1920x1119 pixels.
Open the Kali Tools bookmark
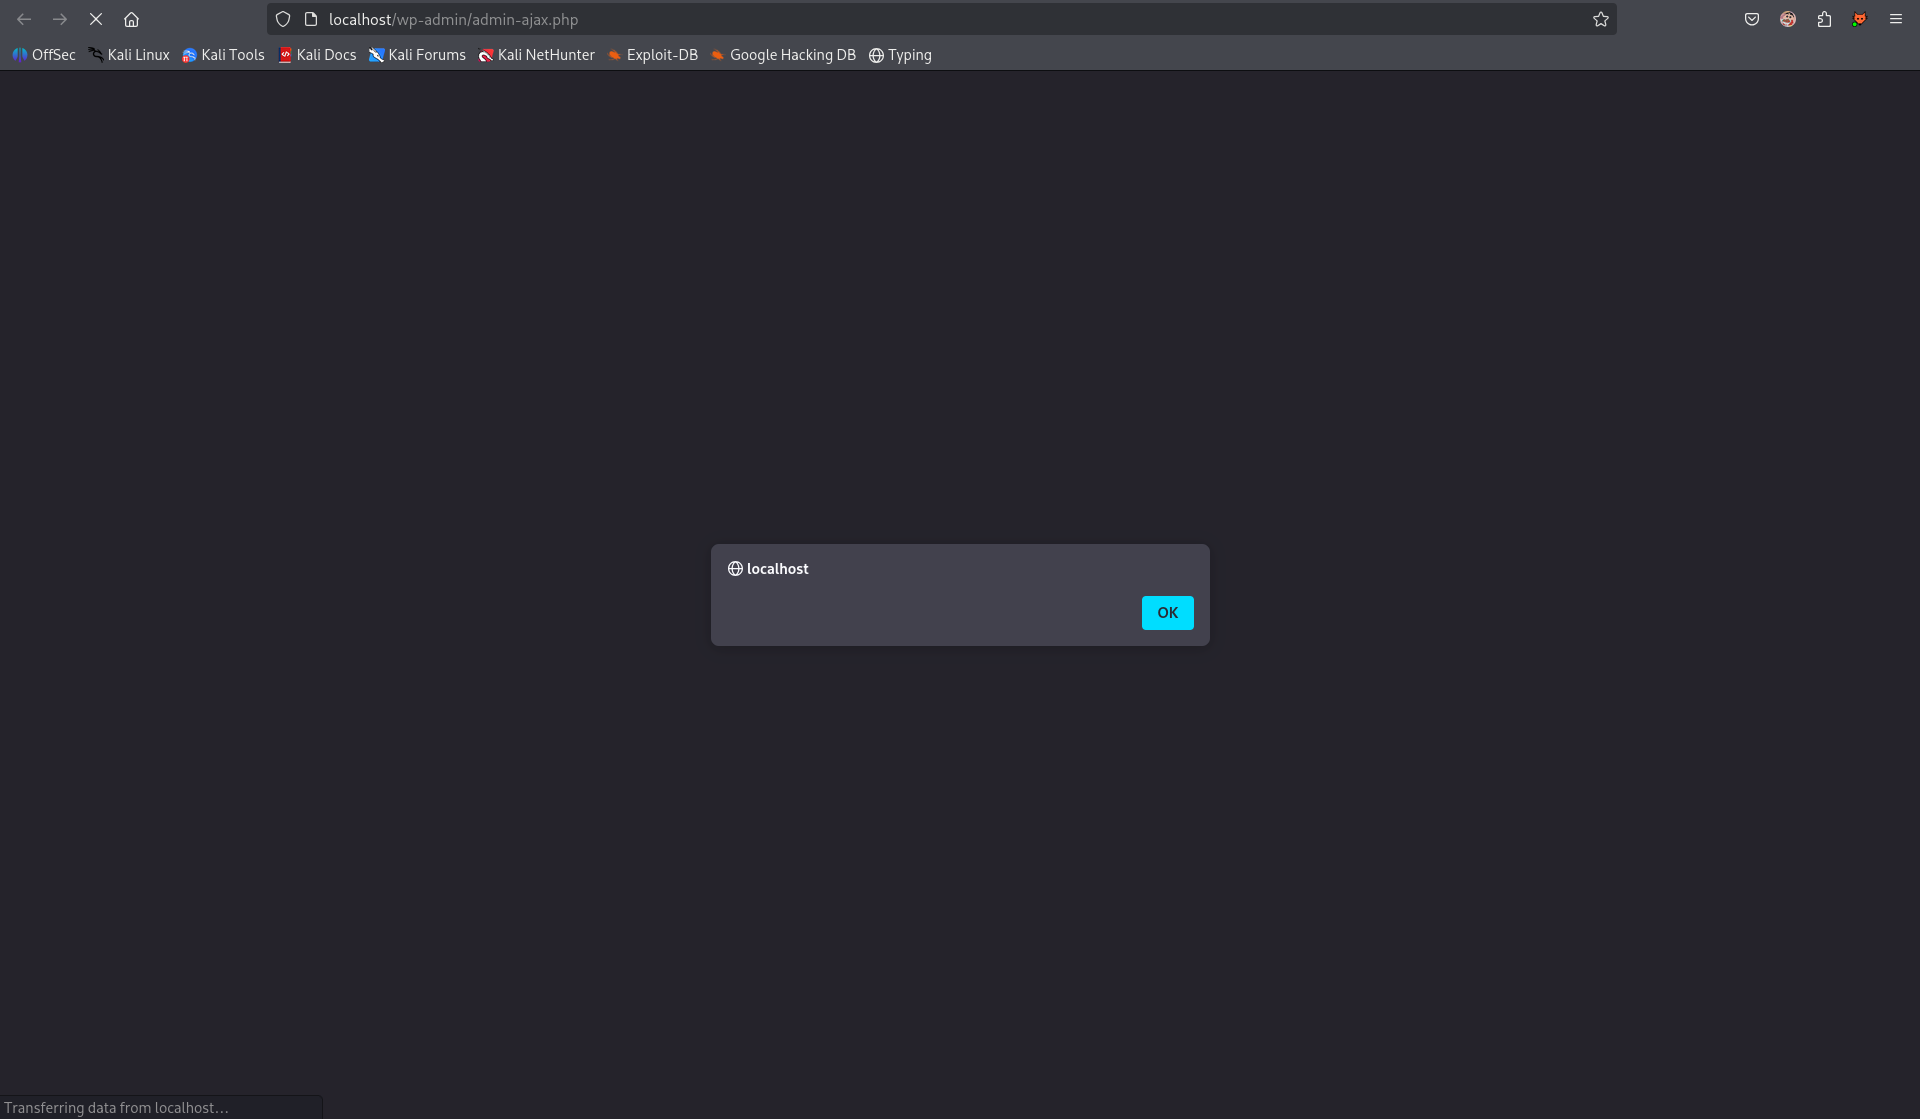point(223,55)
